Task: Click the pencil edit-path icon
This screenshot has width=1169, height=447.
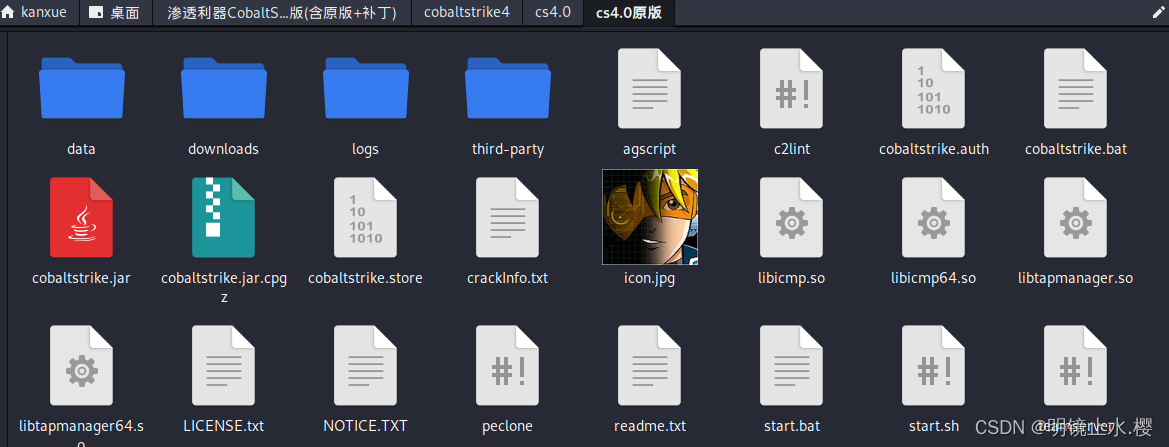Action: (1158, 13)
